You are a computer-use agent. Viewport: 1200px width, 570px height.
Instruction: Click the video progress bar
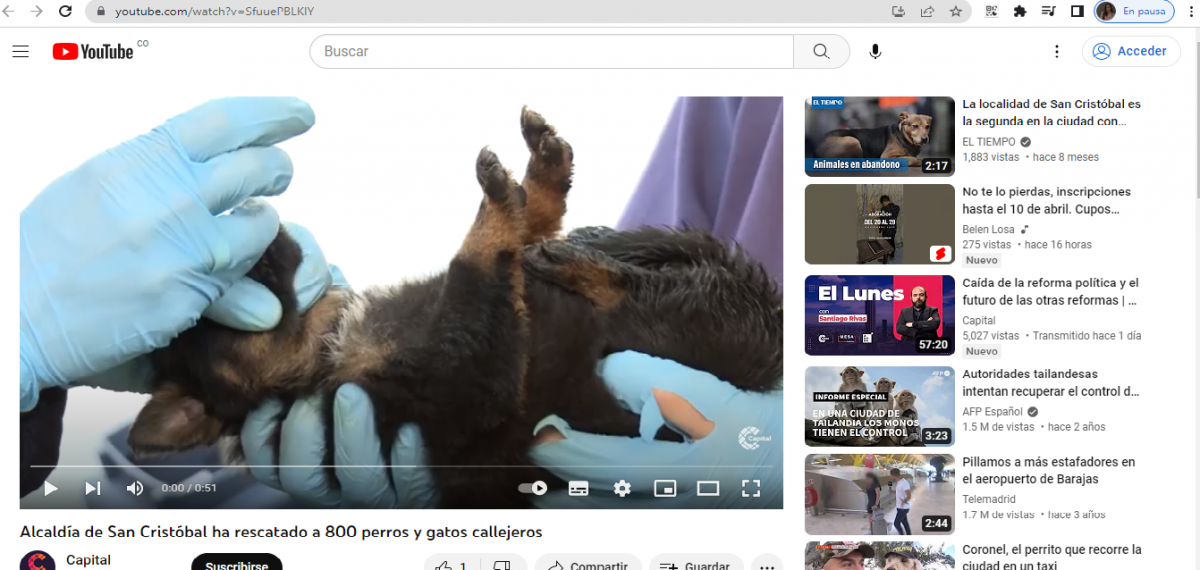[x=400, y=466]
